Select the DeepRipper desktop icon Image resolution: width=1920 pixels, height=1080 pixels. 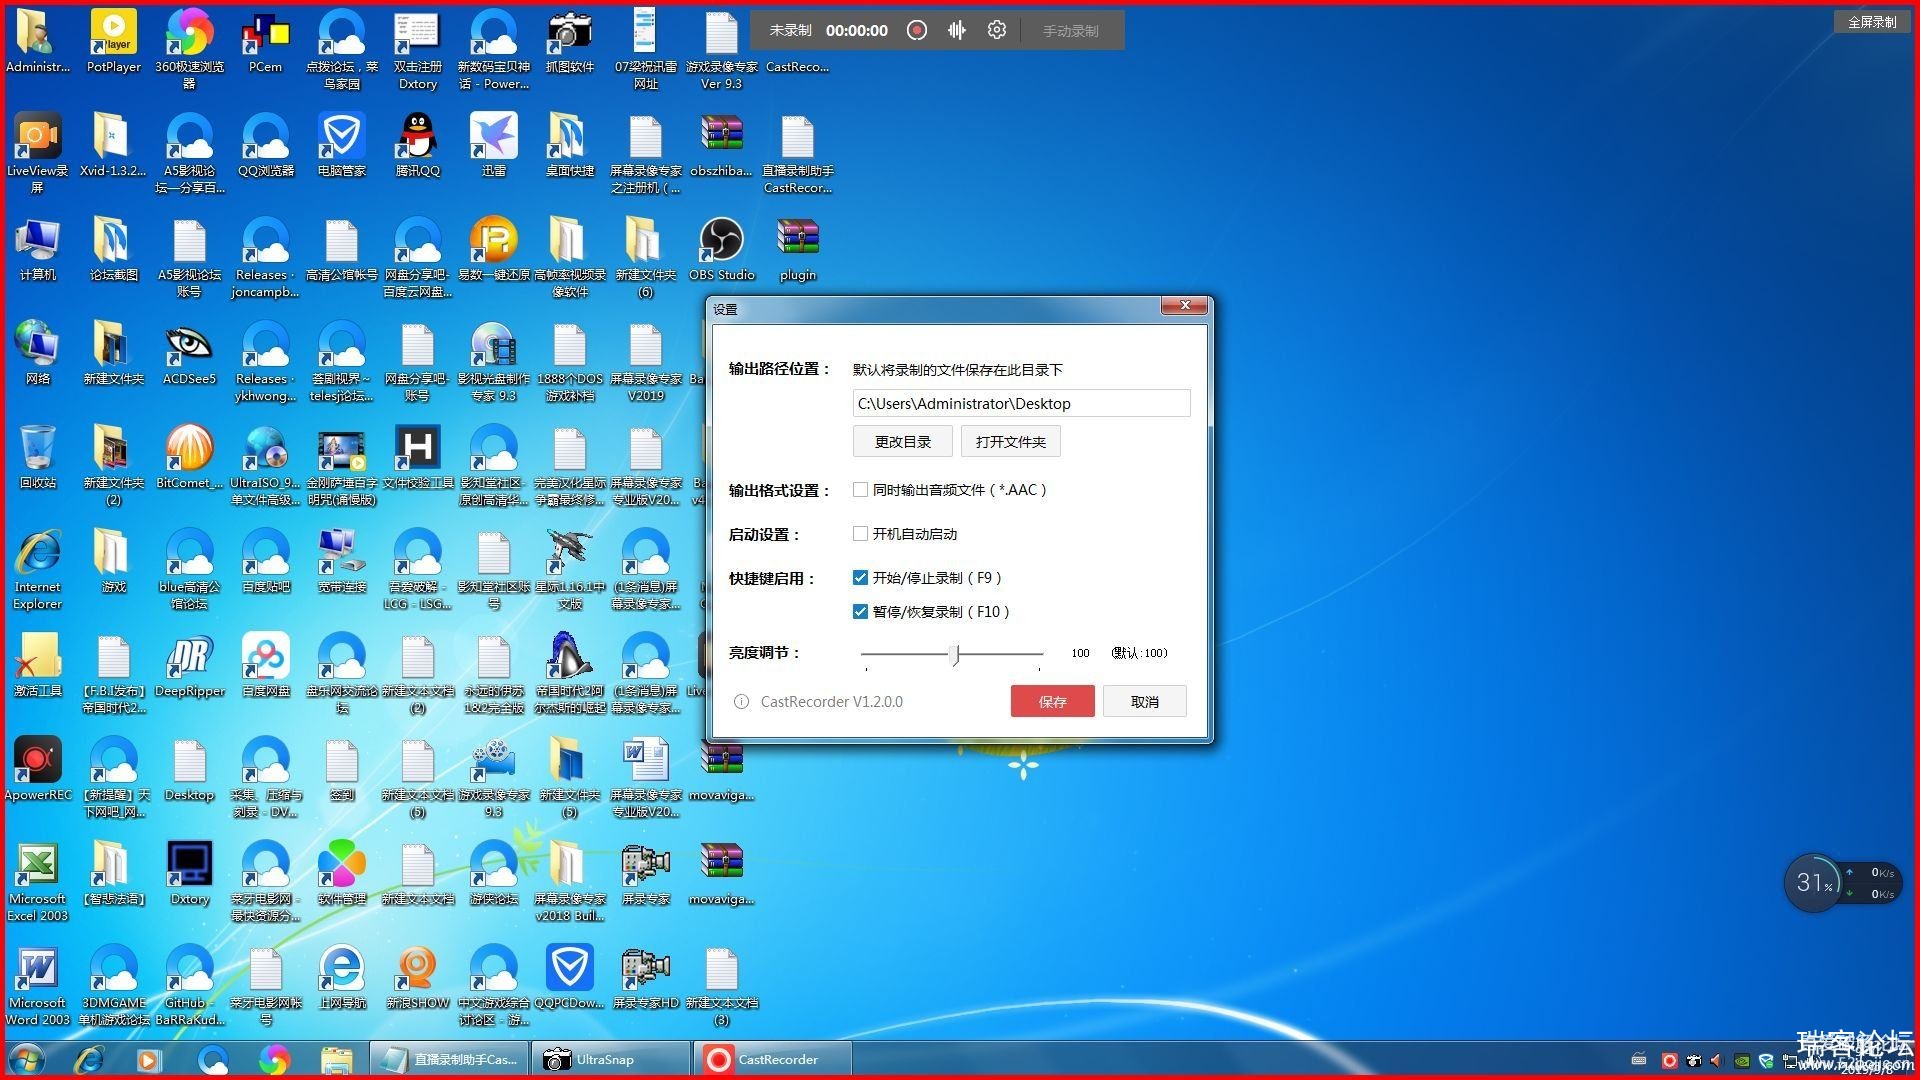(x=190, y=666)
